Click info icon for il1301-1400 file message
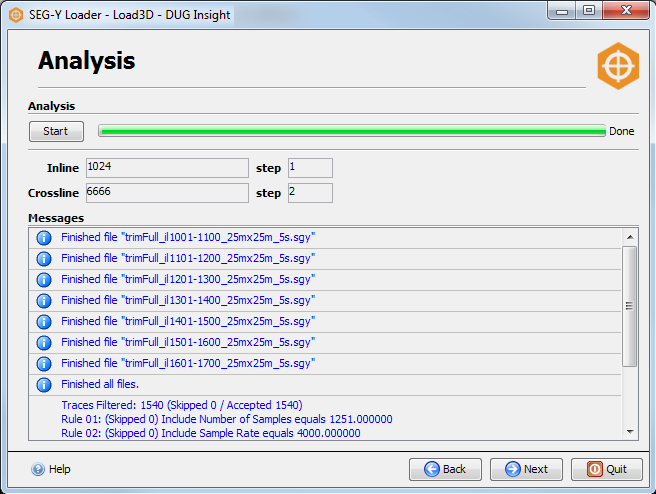The height and width of the screenshot is (494, 656). [x=44, y=300]
